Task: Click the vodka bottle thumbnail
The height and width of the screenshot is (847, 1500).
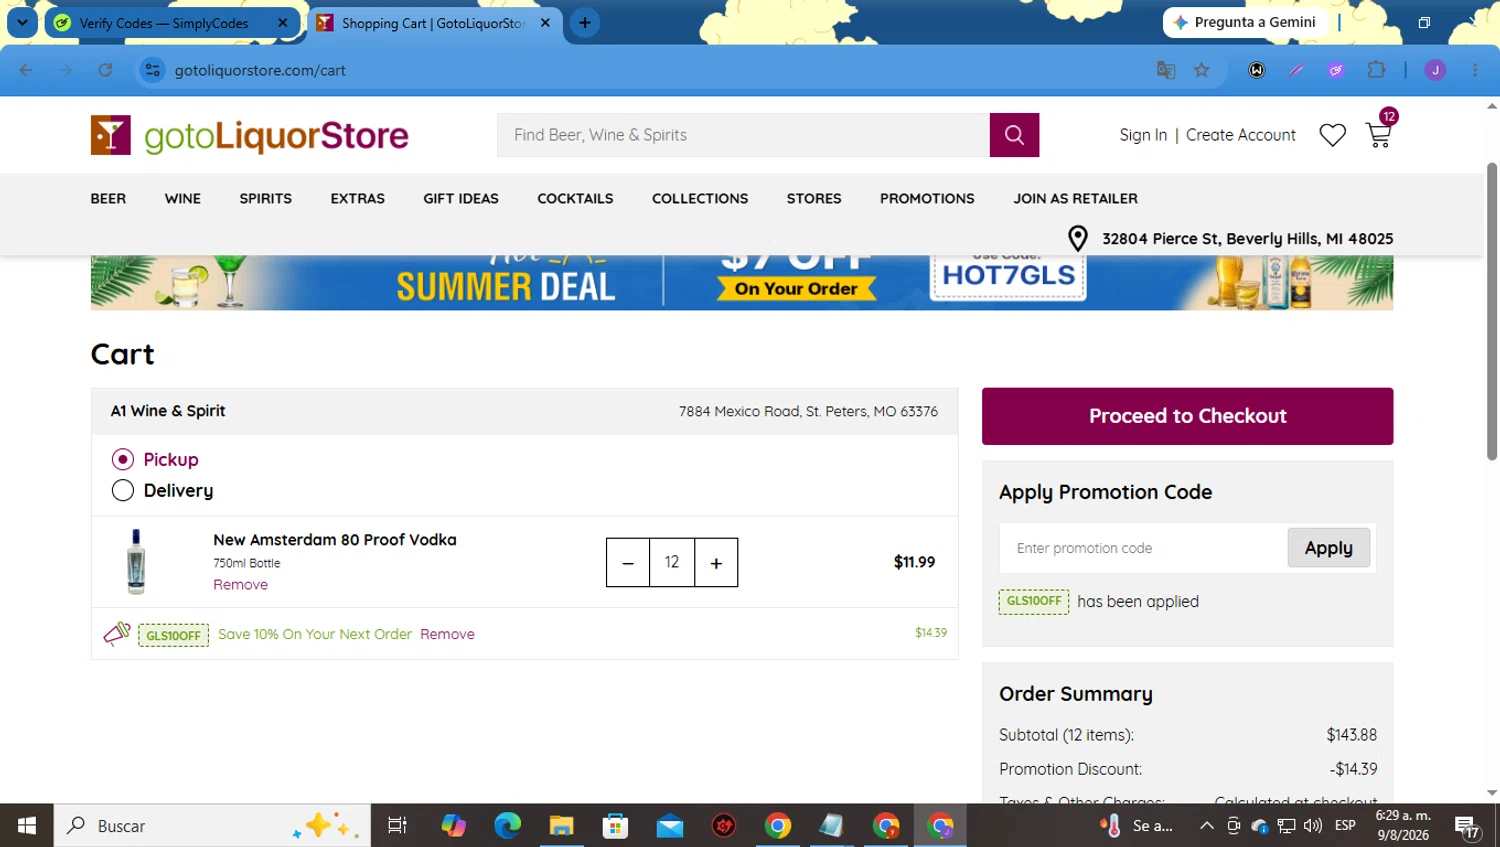Action: pos(136,561)
